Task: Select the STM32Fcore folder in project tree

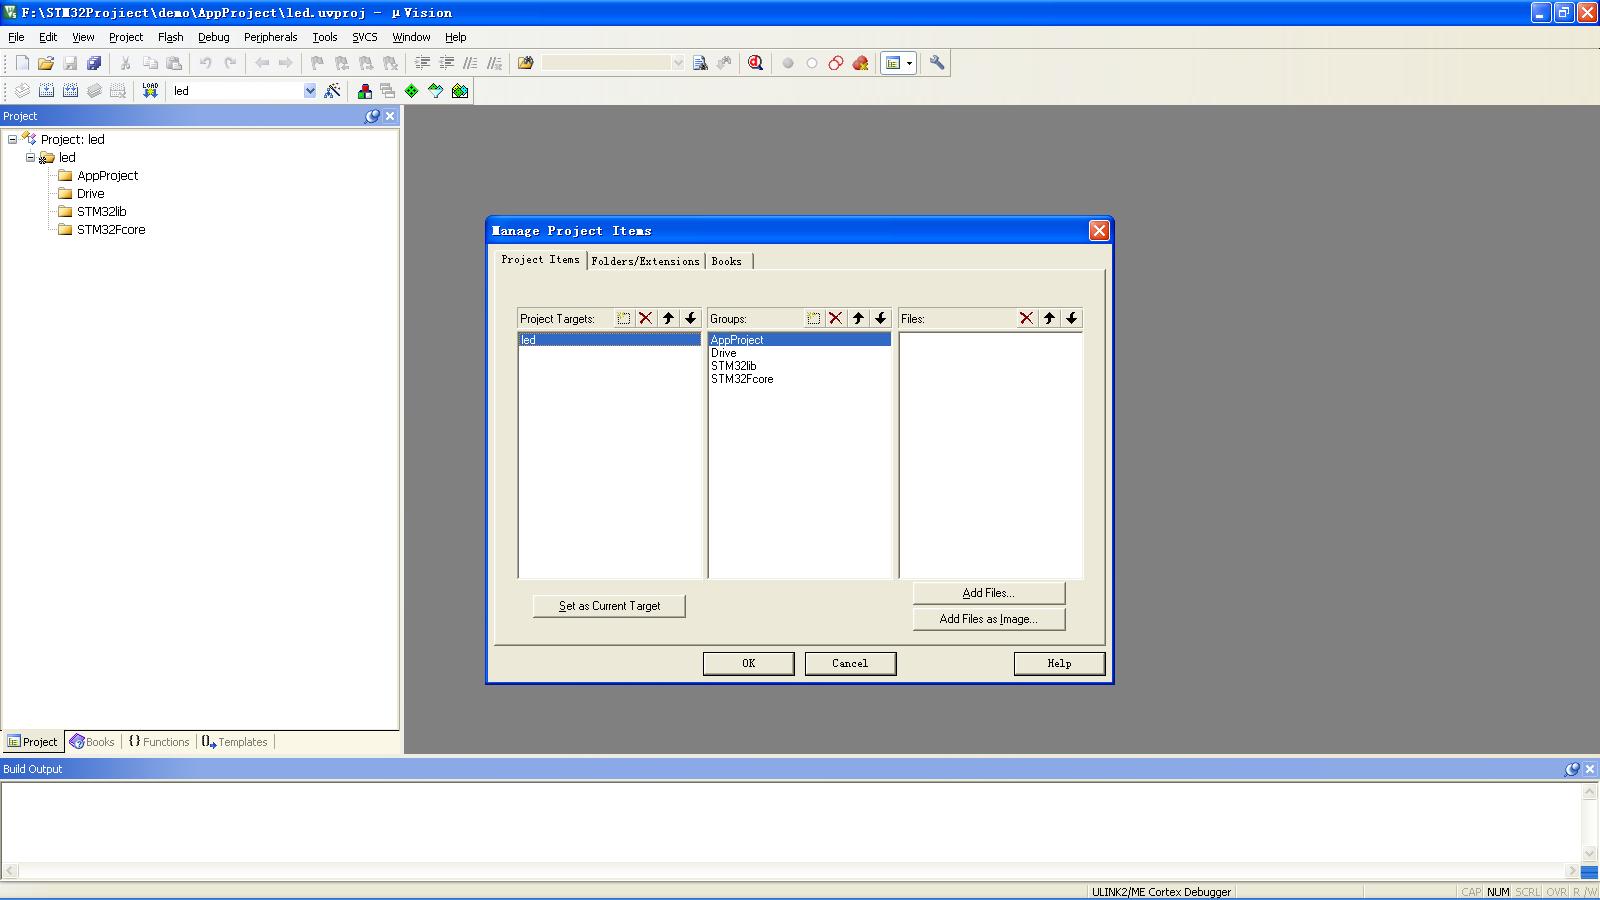Action: pyautogui.click(x=101, y=229)
